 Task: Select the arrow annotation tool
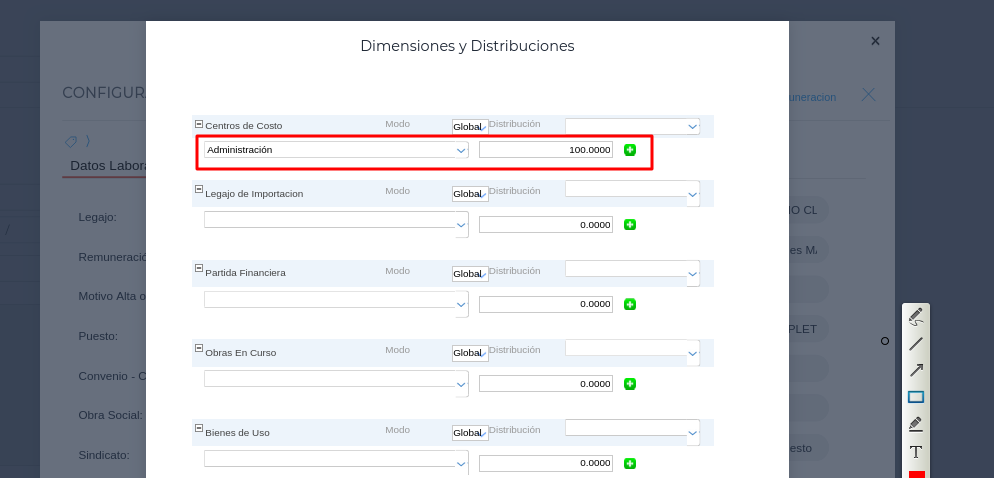915,370
